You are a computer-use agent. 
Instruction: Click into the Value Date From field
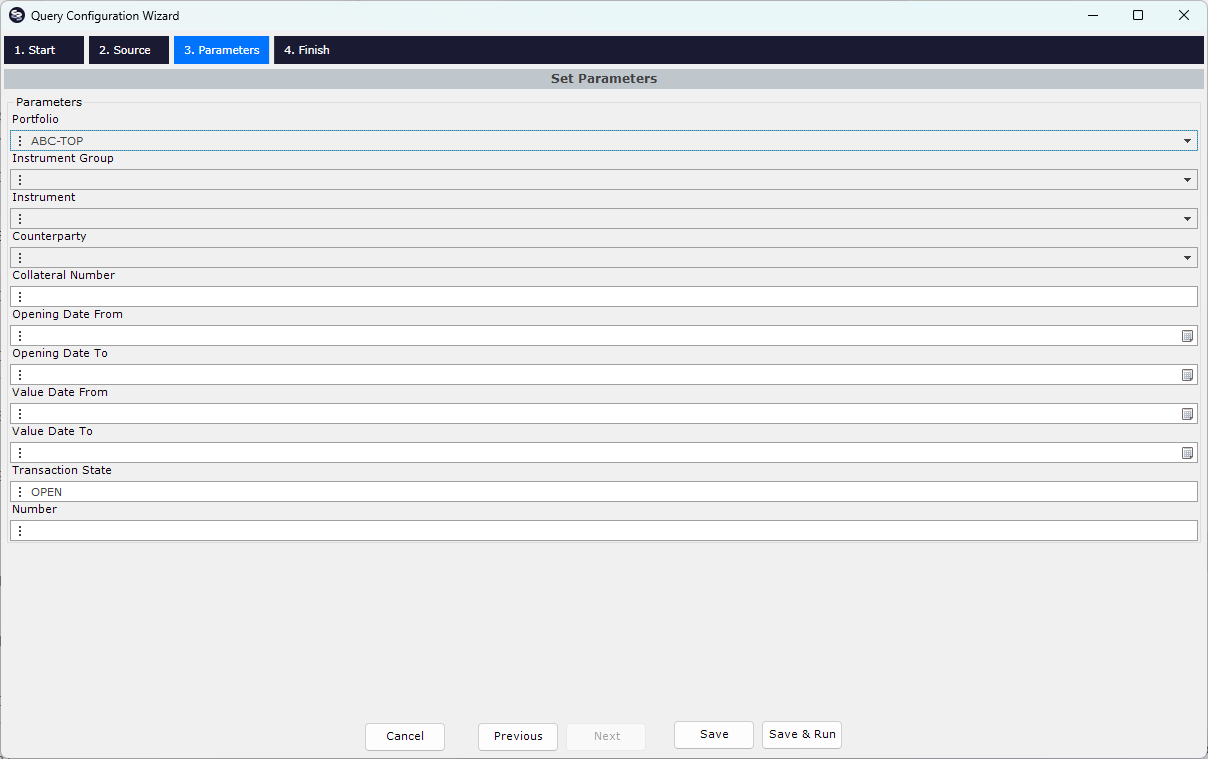[604, 414]
